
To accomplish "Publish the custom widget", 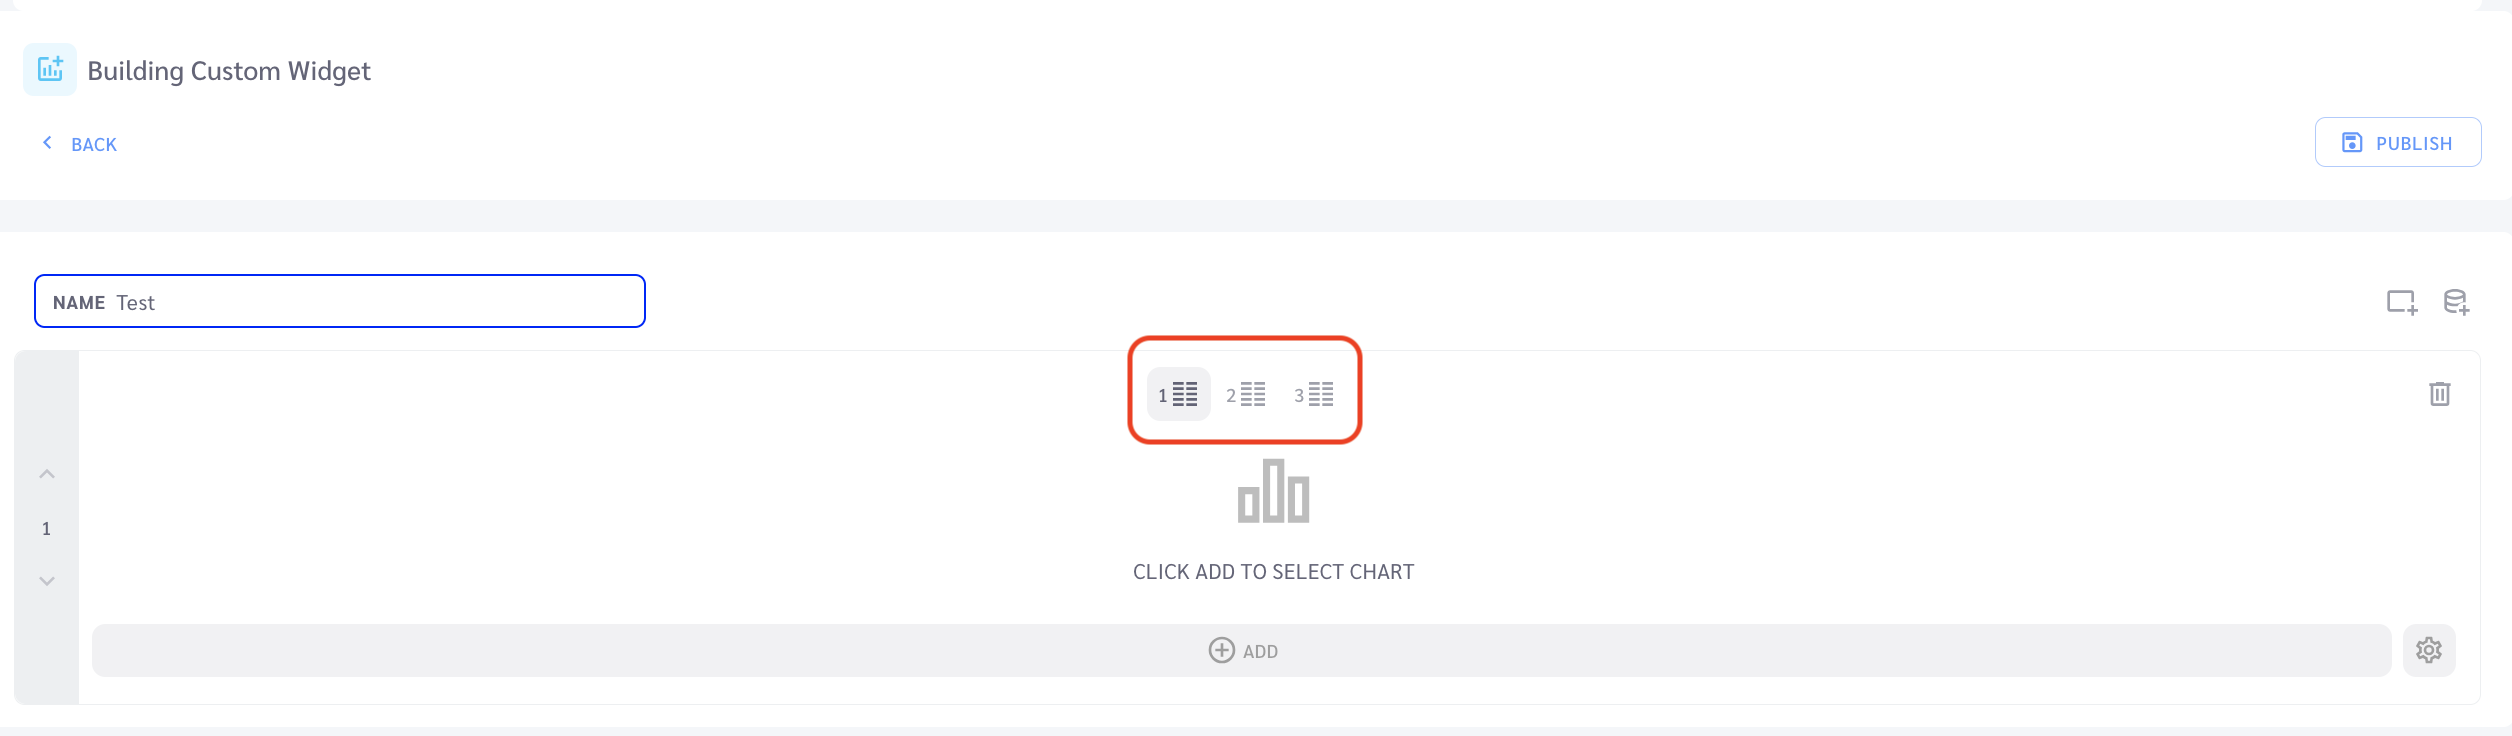I will click(x=2398, y=142).
